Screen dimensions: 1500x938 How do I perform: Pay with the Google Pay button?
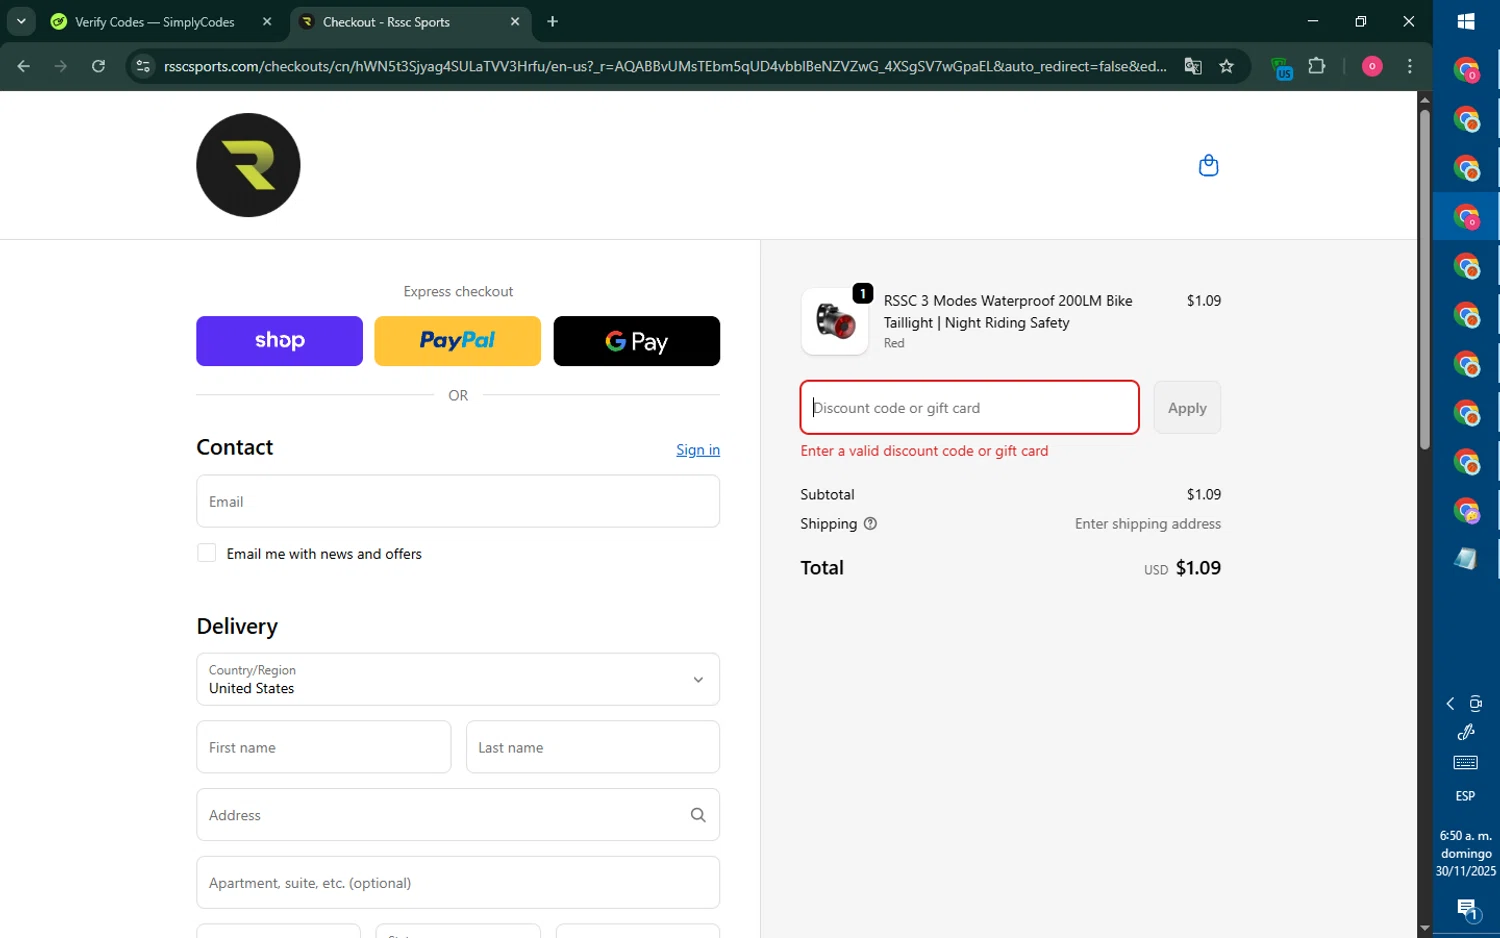(636, 341)
